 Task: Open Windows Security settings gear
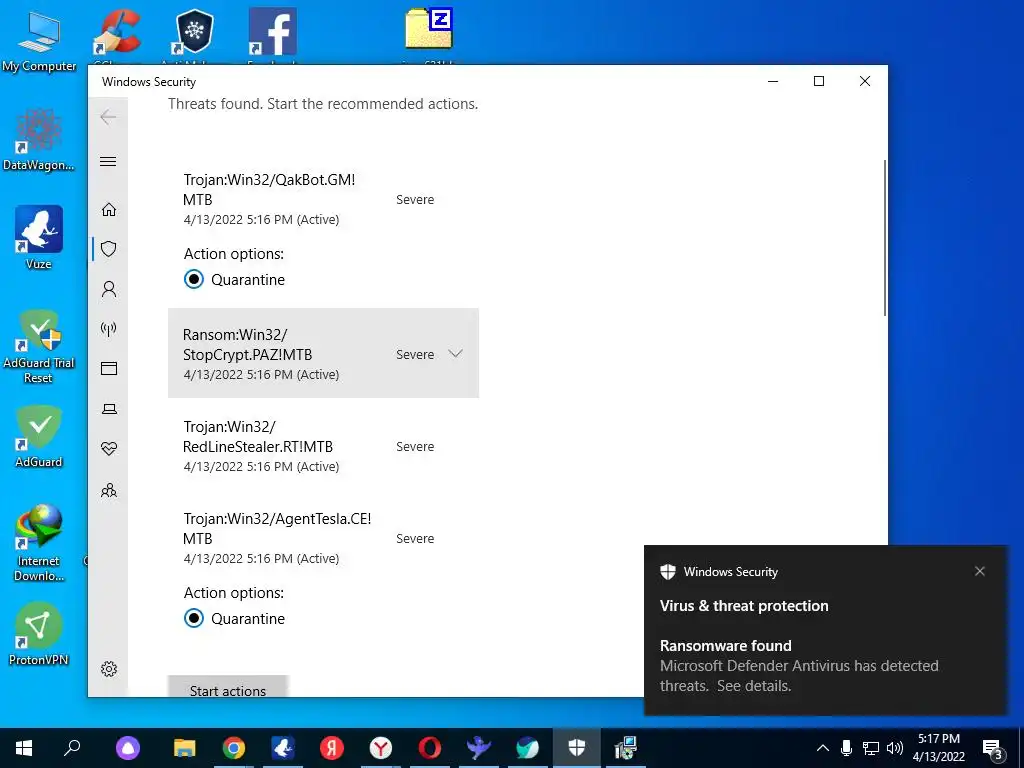pos(109,669)
